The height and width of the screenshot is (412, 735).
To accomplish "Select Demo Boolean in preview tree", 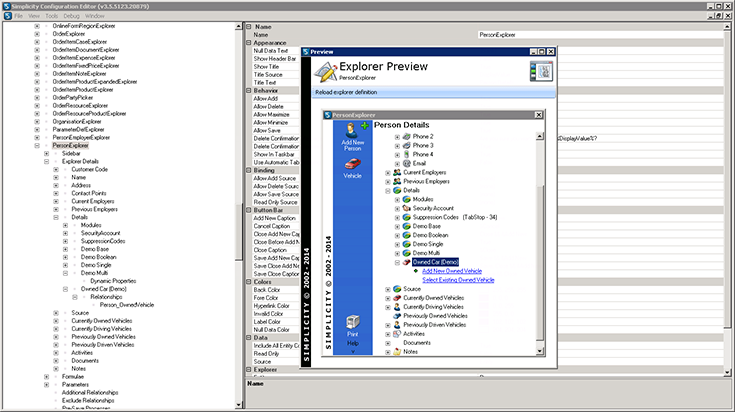I will coord(430,235).
